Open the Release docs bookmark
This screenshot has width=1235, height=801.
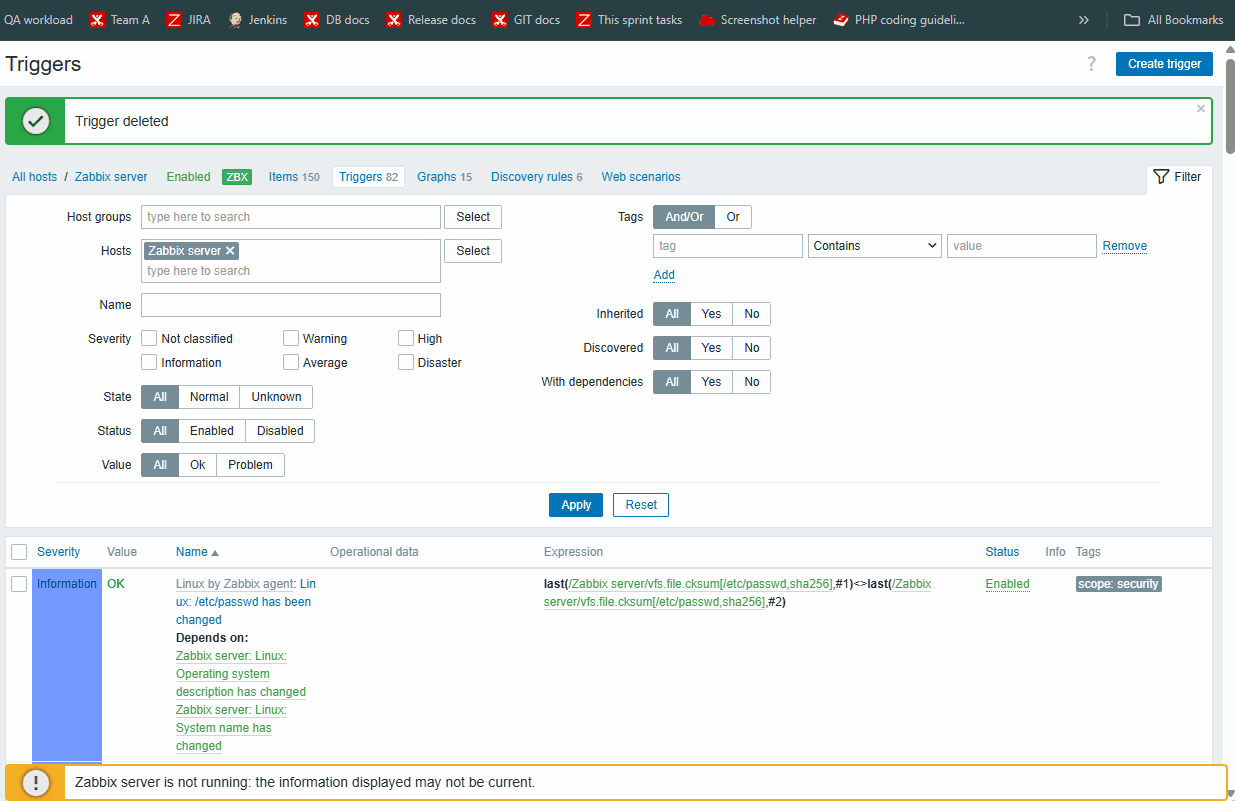pyautogui.click(x=431, y=20)
